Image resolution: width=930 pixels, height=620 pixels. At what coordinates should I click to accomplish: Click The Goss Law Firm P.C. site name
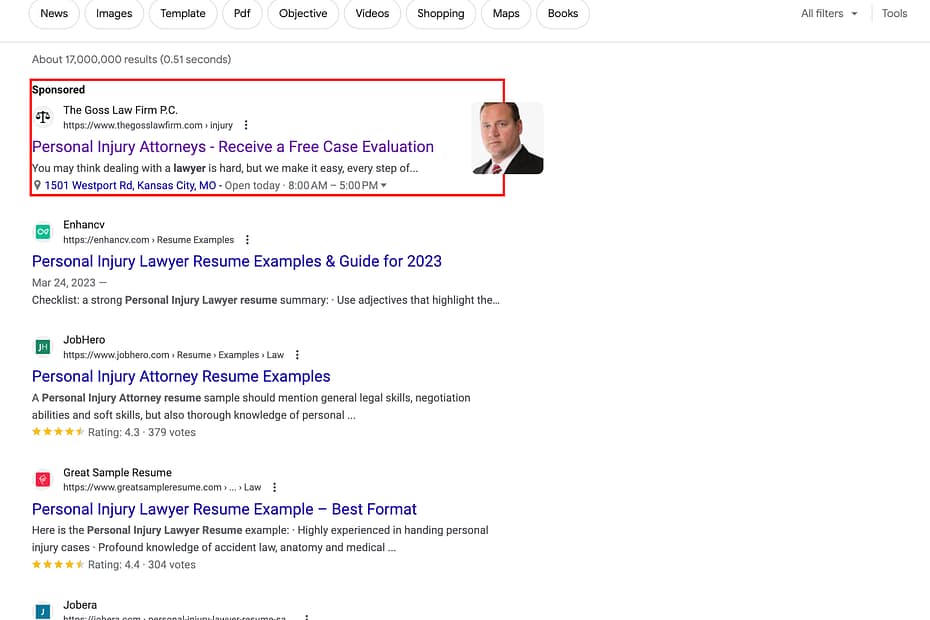[x=120, y=110]
